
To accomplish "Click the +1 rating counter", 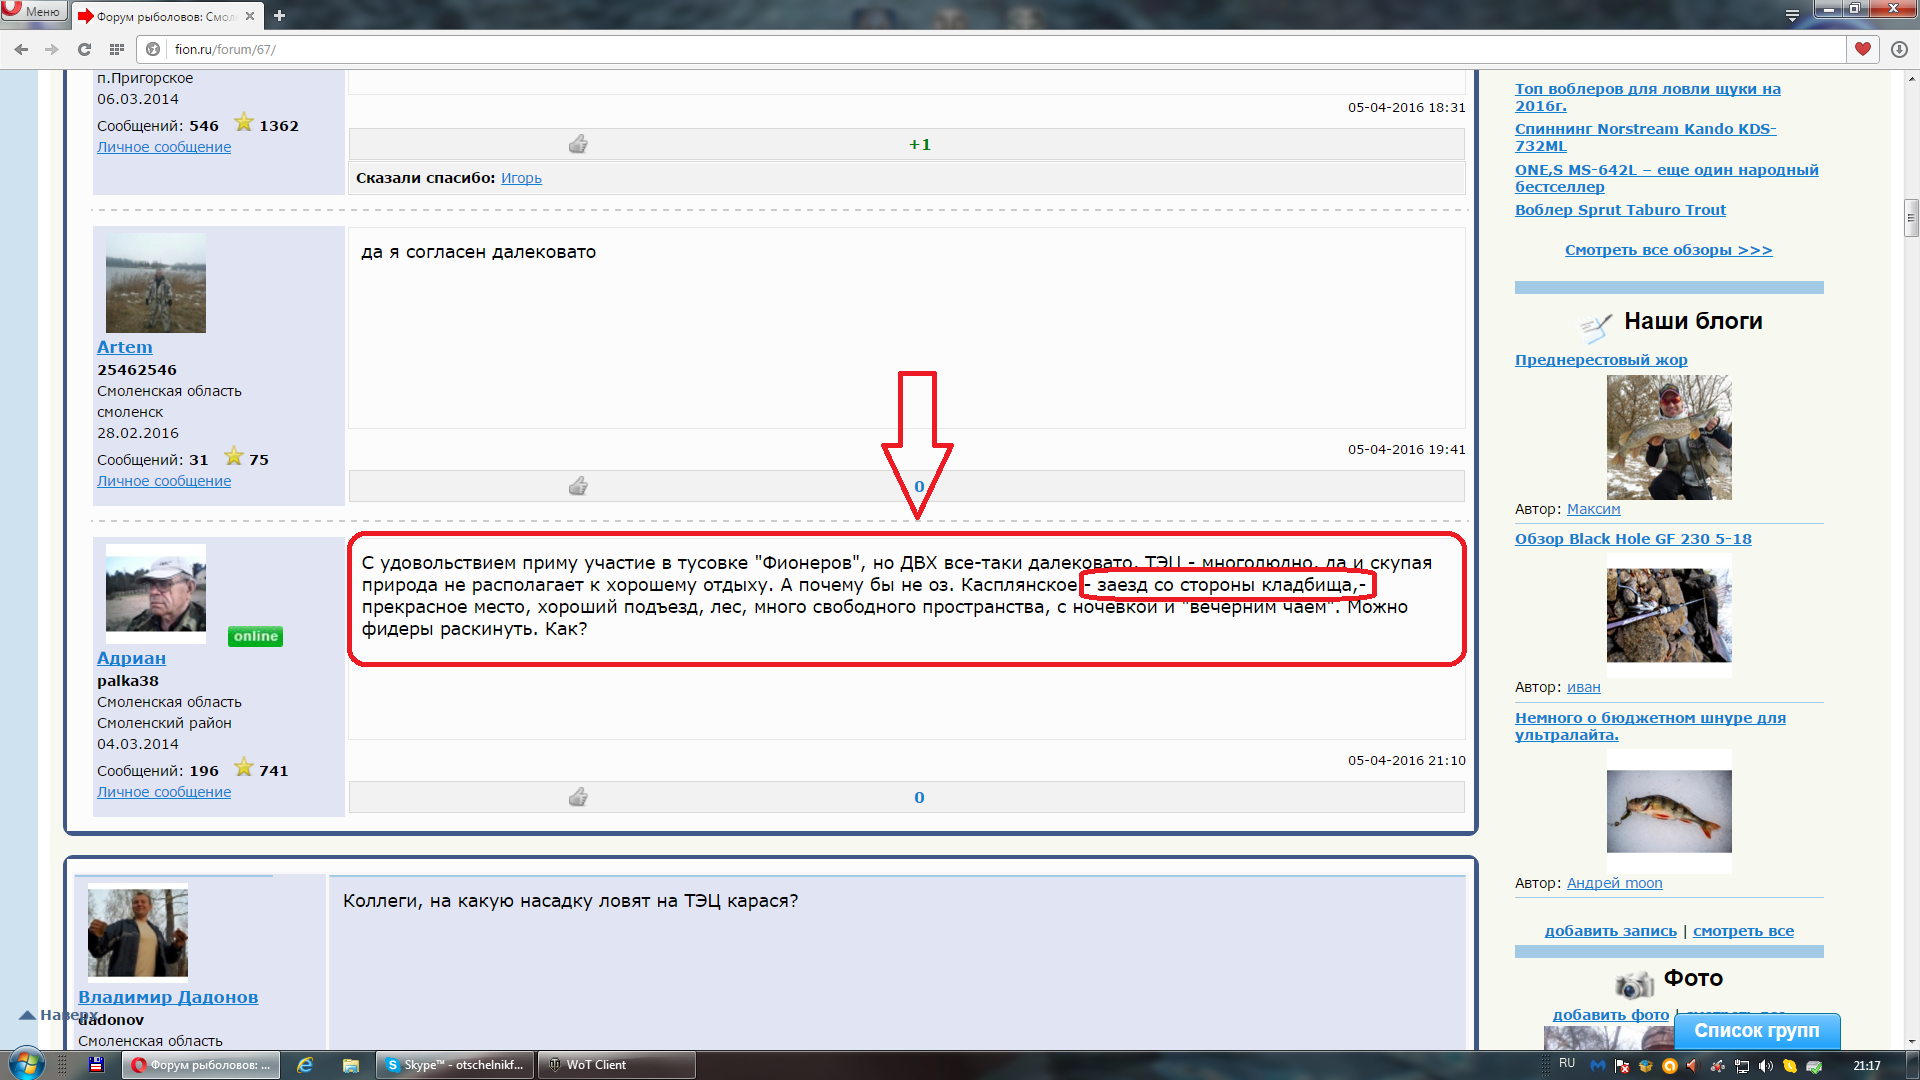I will tap(919, 145).
